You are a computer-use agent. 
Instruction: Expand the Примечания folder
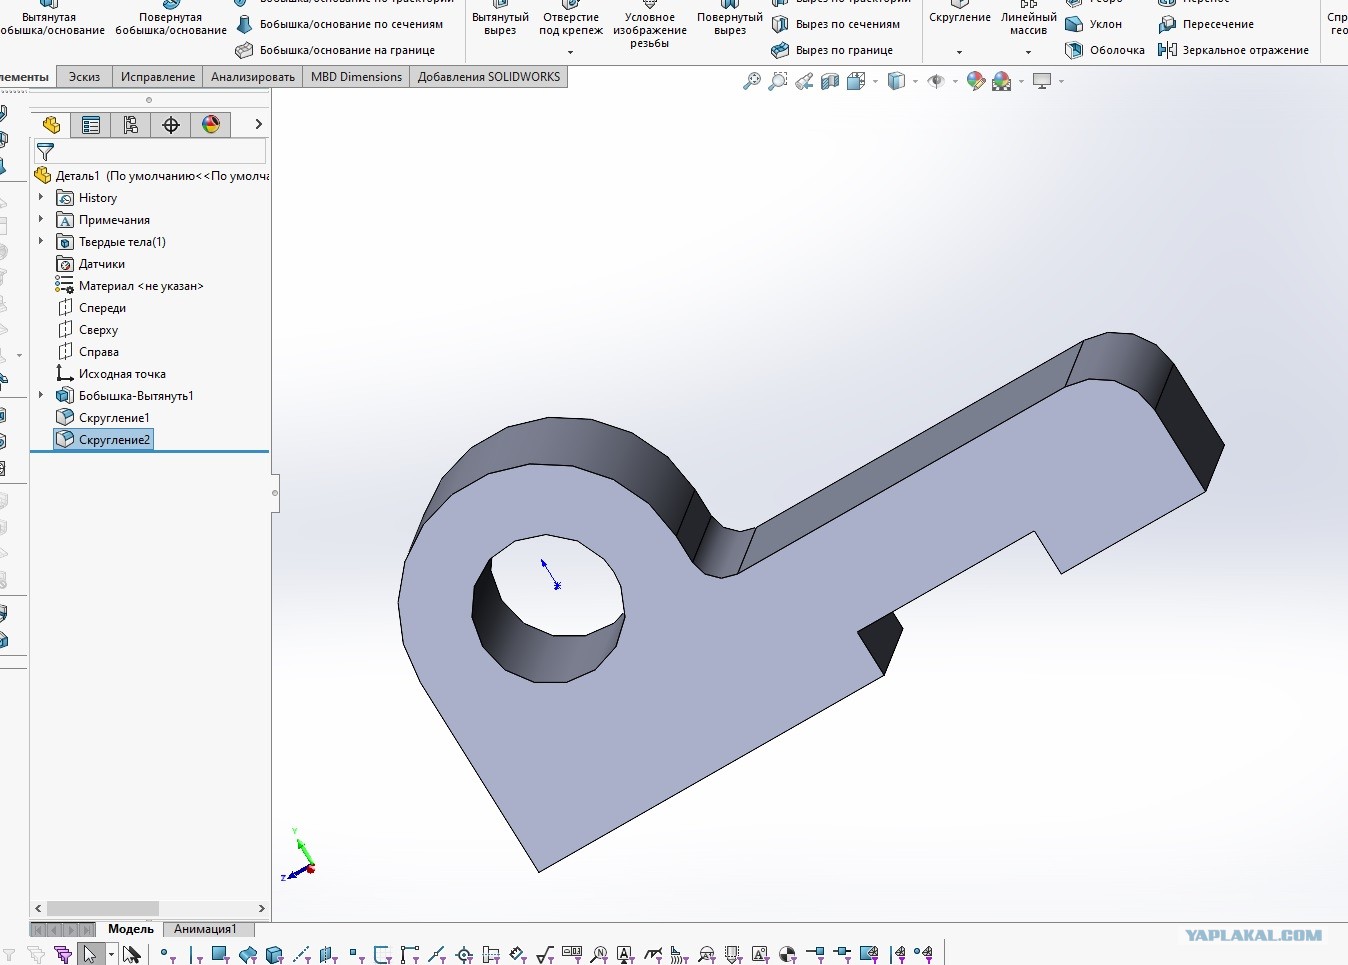[41, 220]
